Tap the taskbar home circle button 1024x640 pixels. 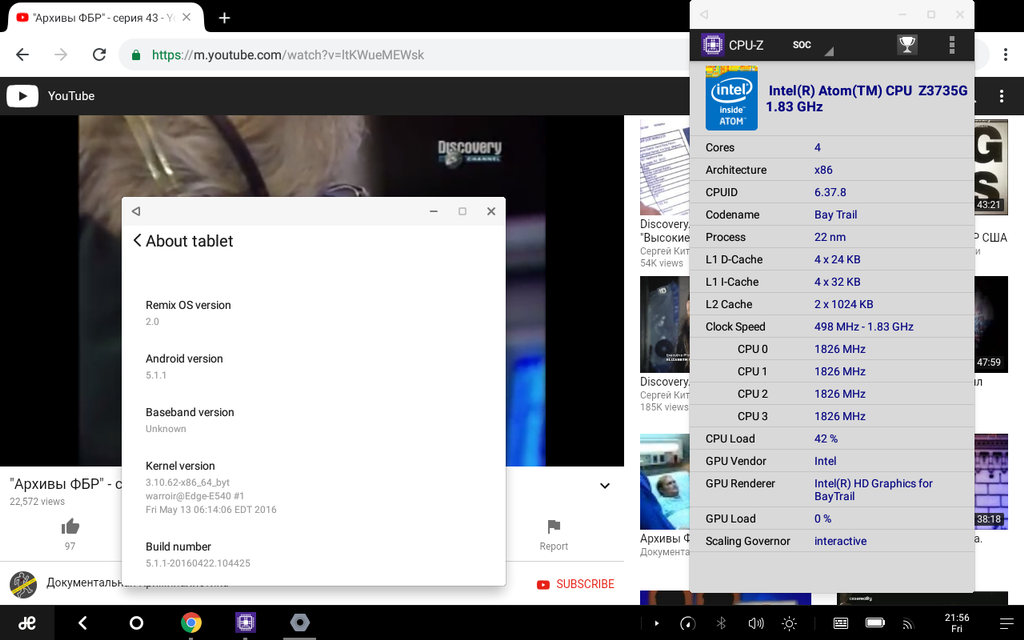[136, 623]
